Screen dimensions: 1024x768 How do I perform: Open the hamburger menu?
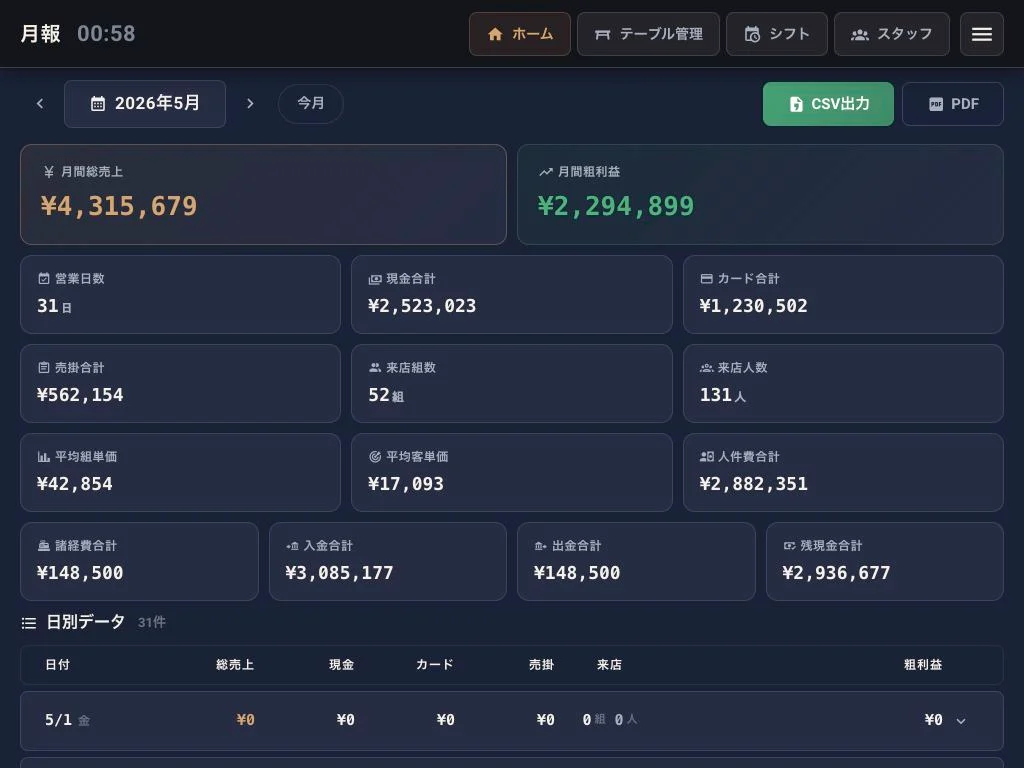pyautogui.click(x=981, y=34)
